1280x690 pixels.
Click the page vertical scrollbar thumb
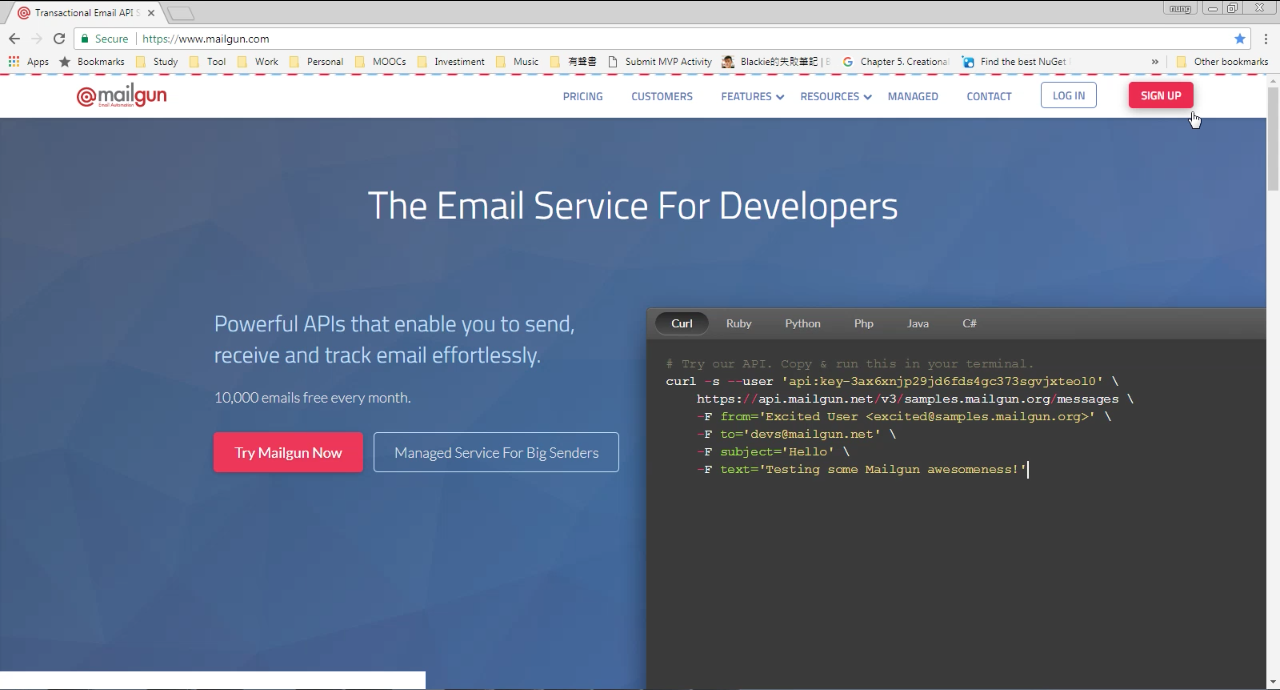(1273, 138)
